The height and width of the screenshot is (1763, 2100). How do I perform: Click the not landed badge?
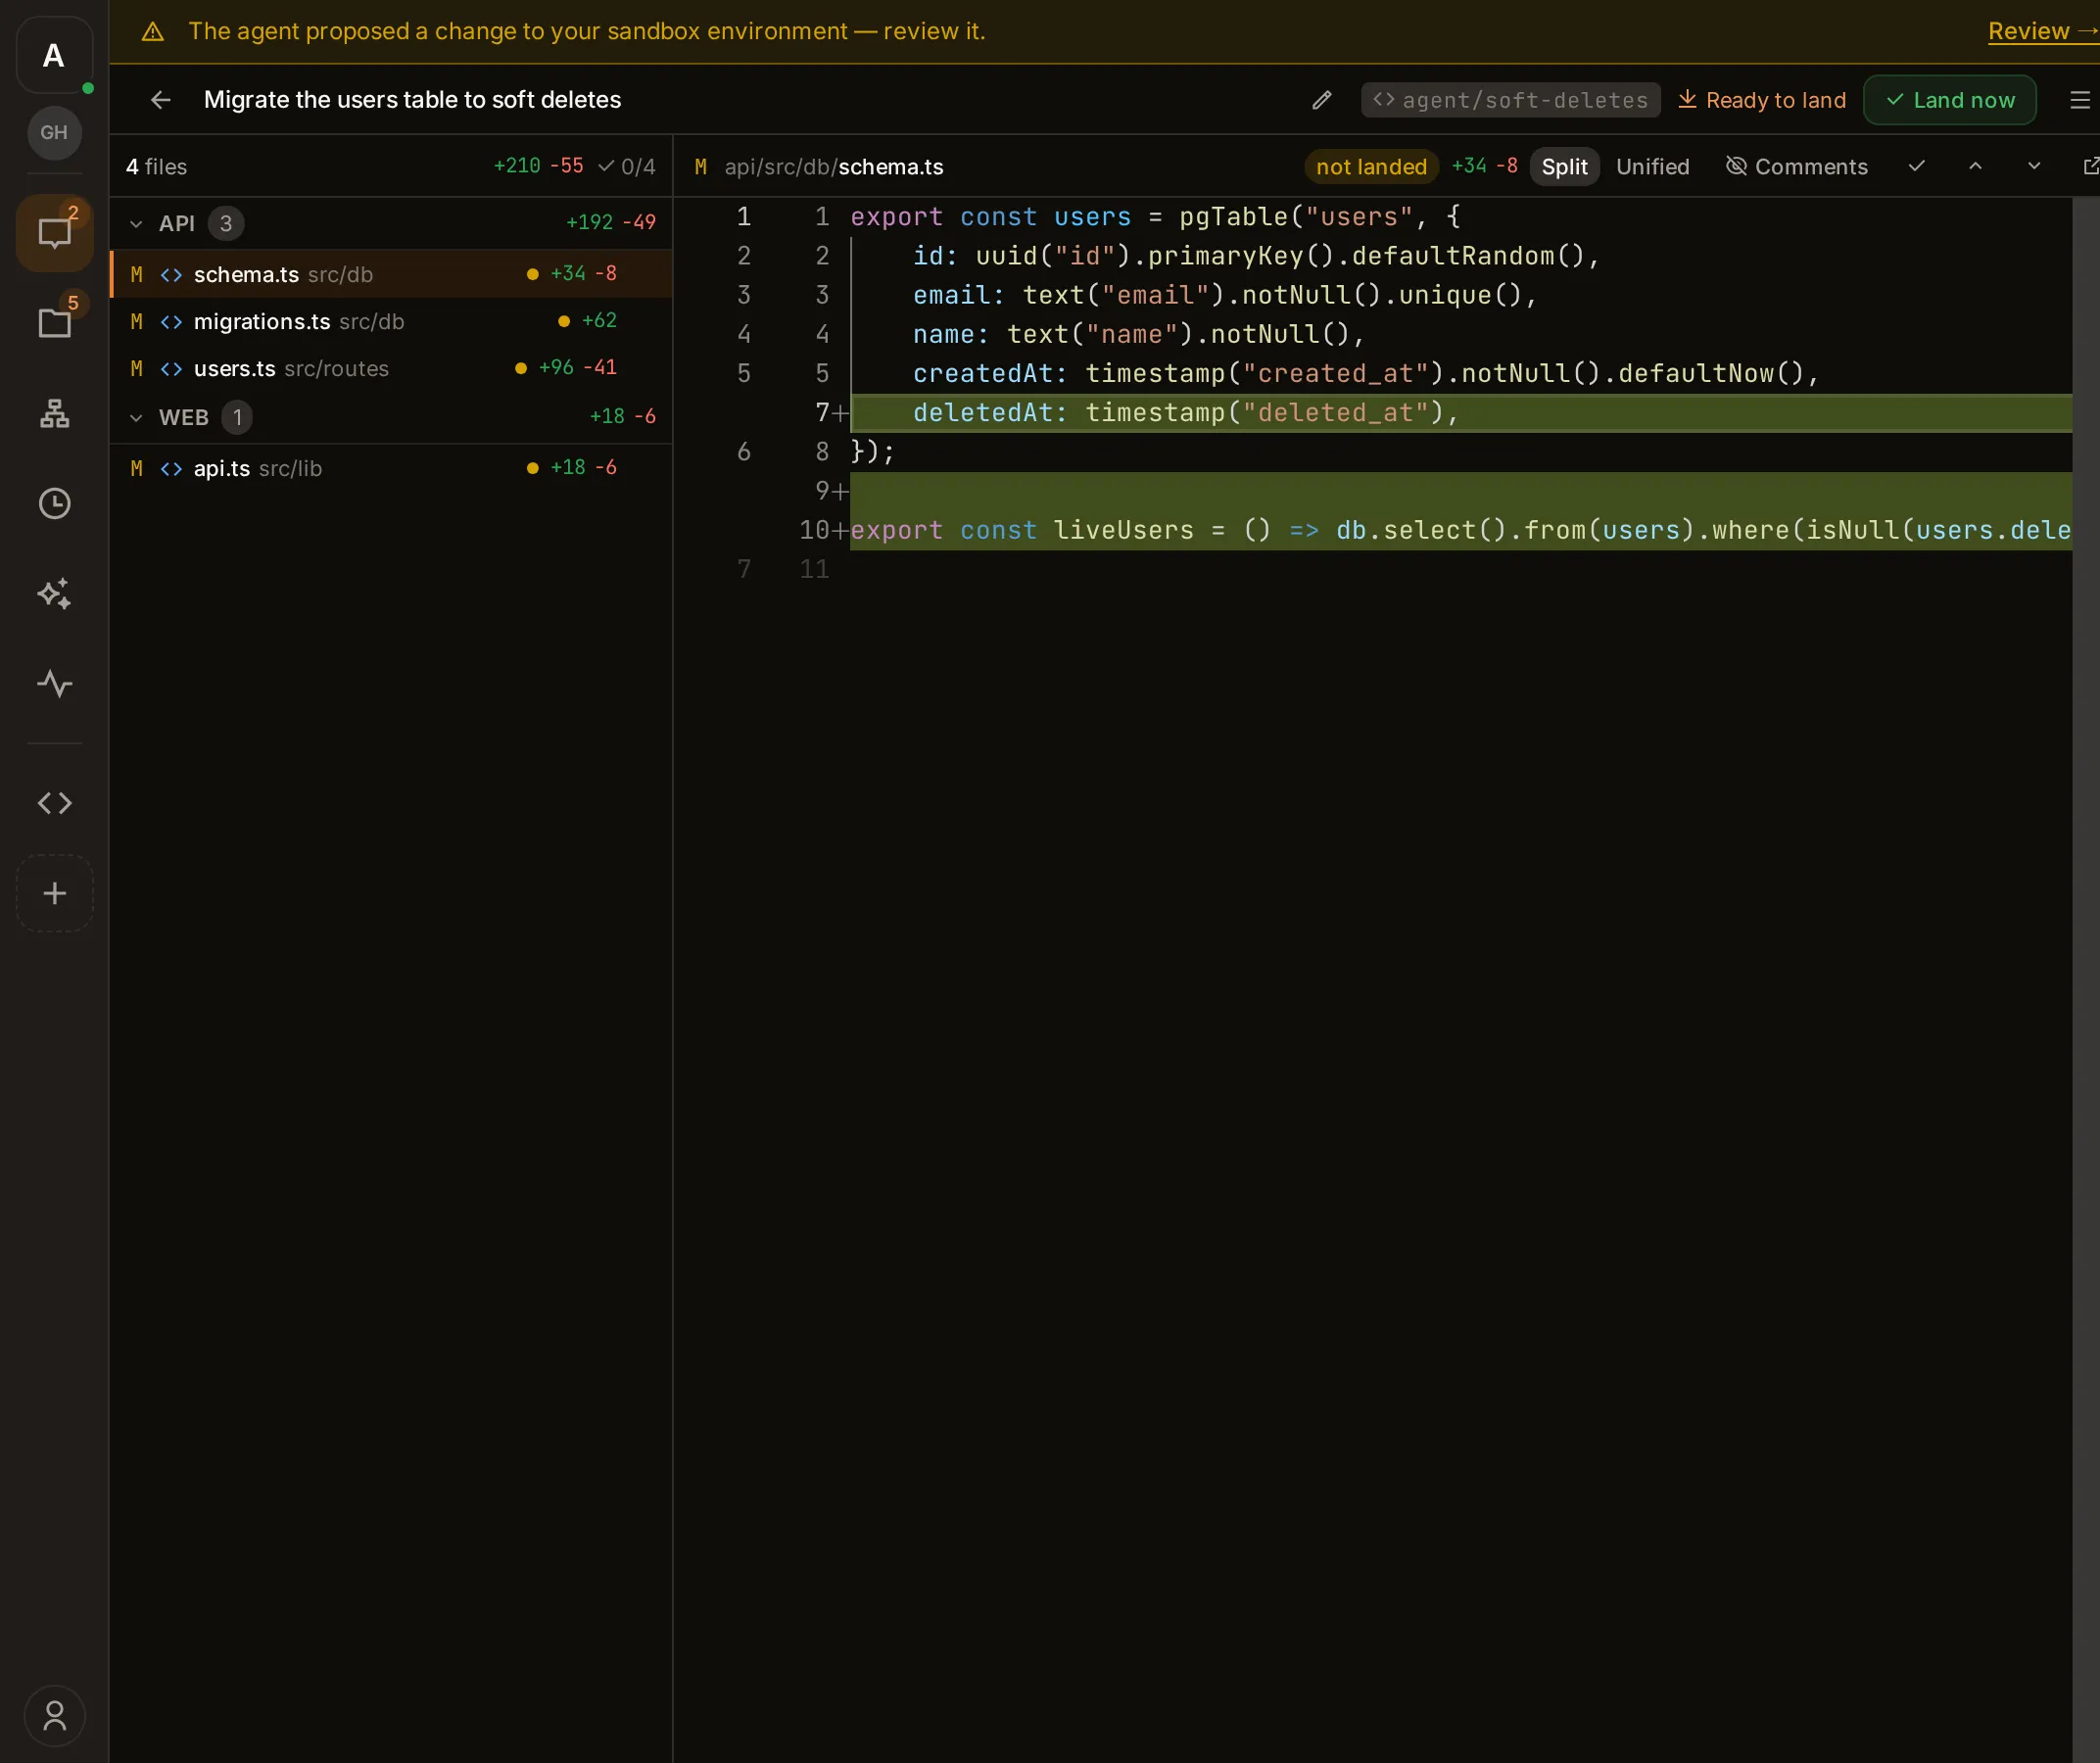pyautogui.click(x=1371, y=166)
